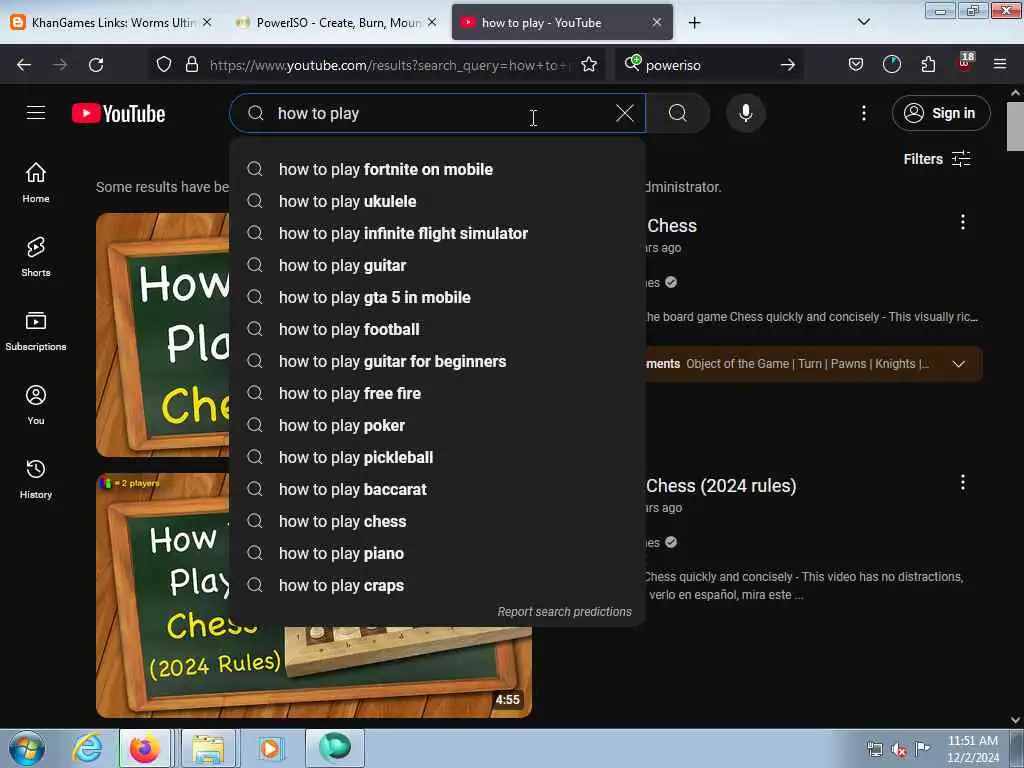Open History from the sidebar
Image resolution: width=1024 pixels, height=768 pixels.
pyautogui.click(x=36, y=479)
